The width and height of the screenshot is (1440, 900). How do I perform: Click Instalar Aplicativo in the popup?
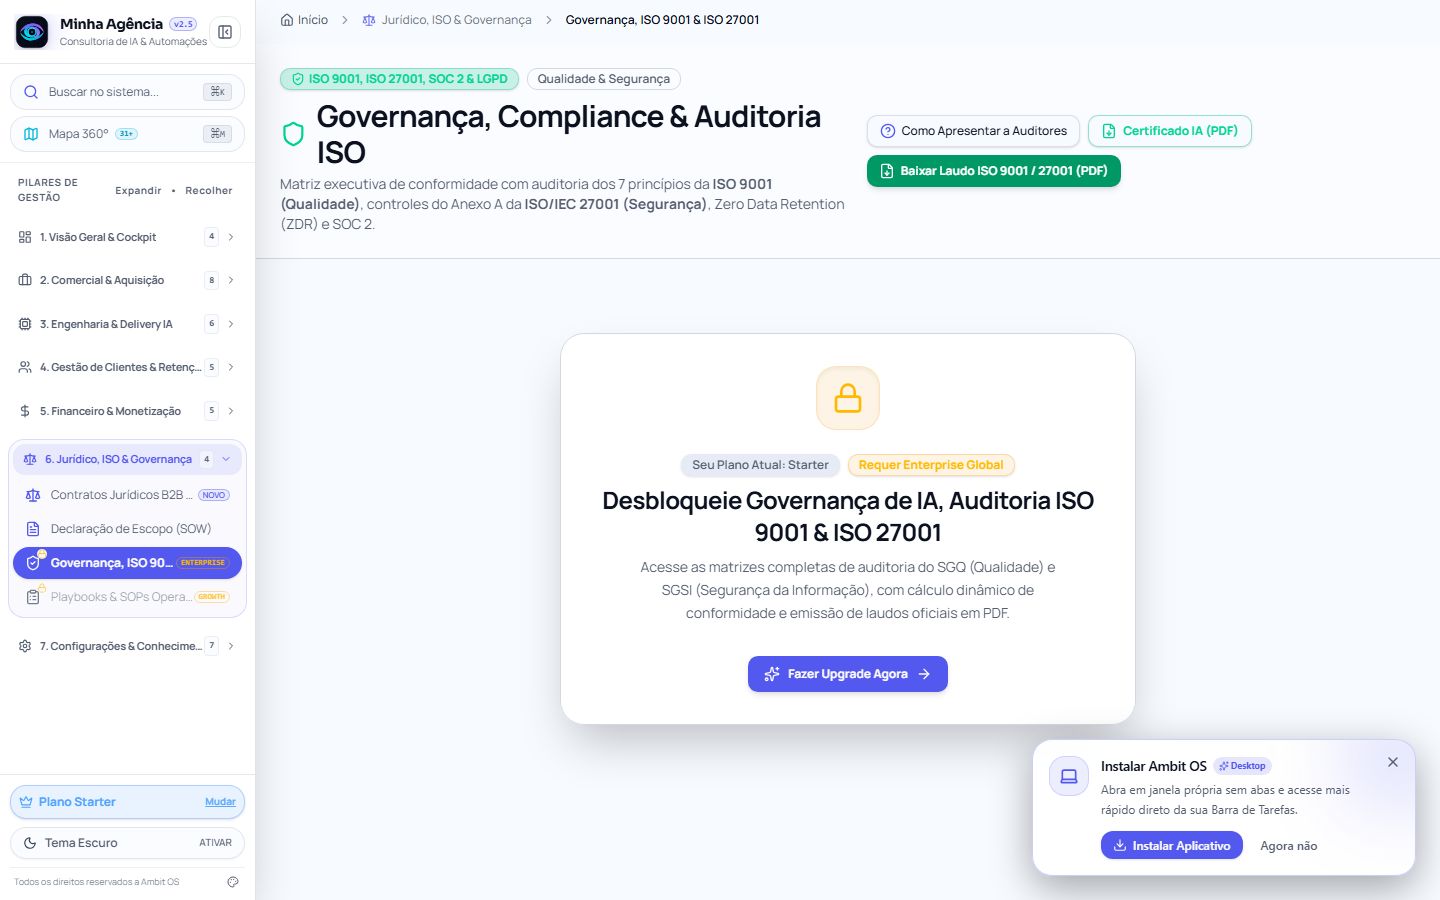[1172, 845]
